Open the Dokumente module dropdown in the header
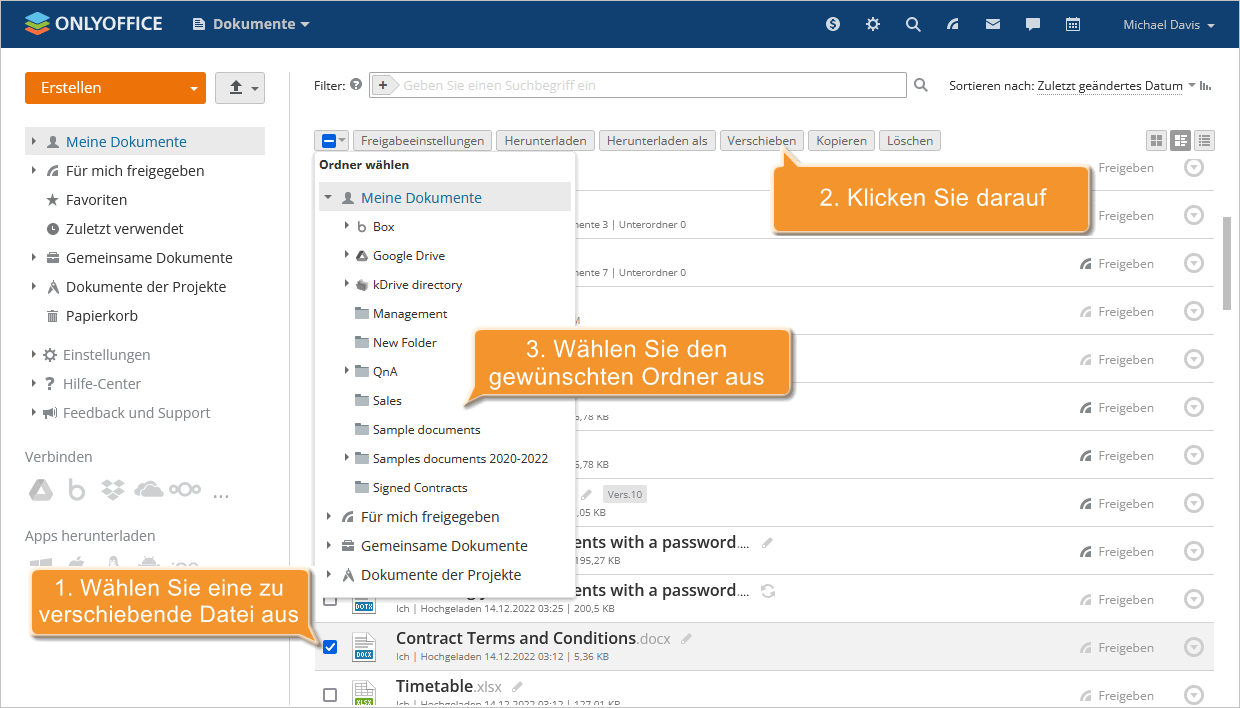The height and width of the screenshot is (708, 1240). click(252, 24)
